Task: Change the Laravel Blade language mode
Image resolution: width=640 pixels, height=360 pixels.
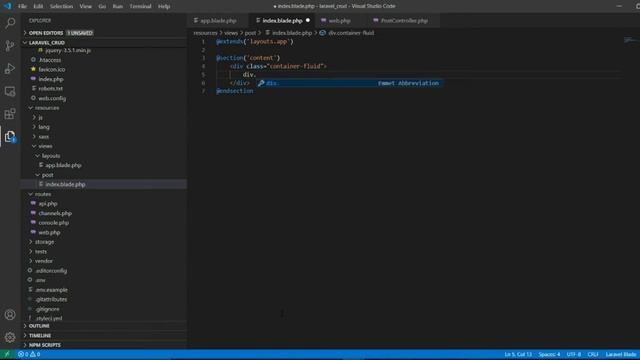Action: (x=620, y=354)
